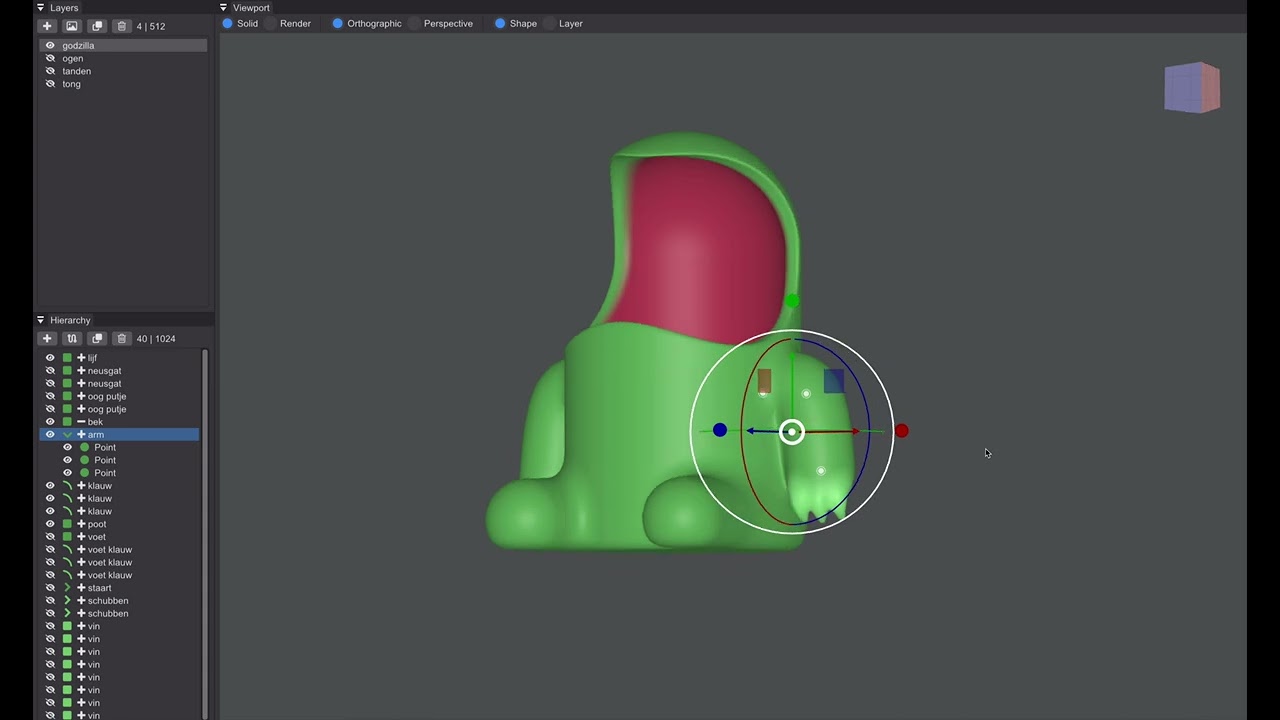The image size is (1280, 720).
Task: Click the curve icon in Hierarchy toolbar
Action: 72,339
